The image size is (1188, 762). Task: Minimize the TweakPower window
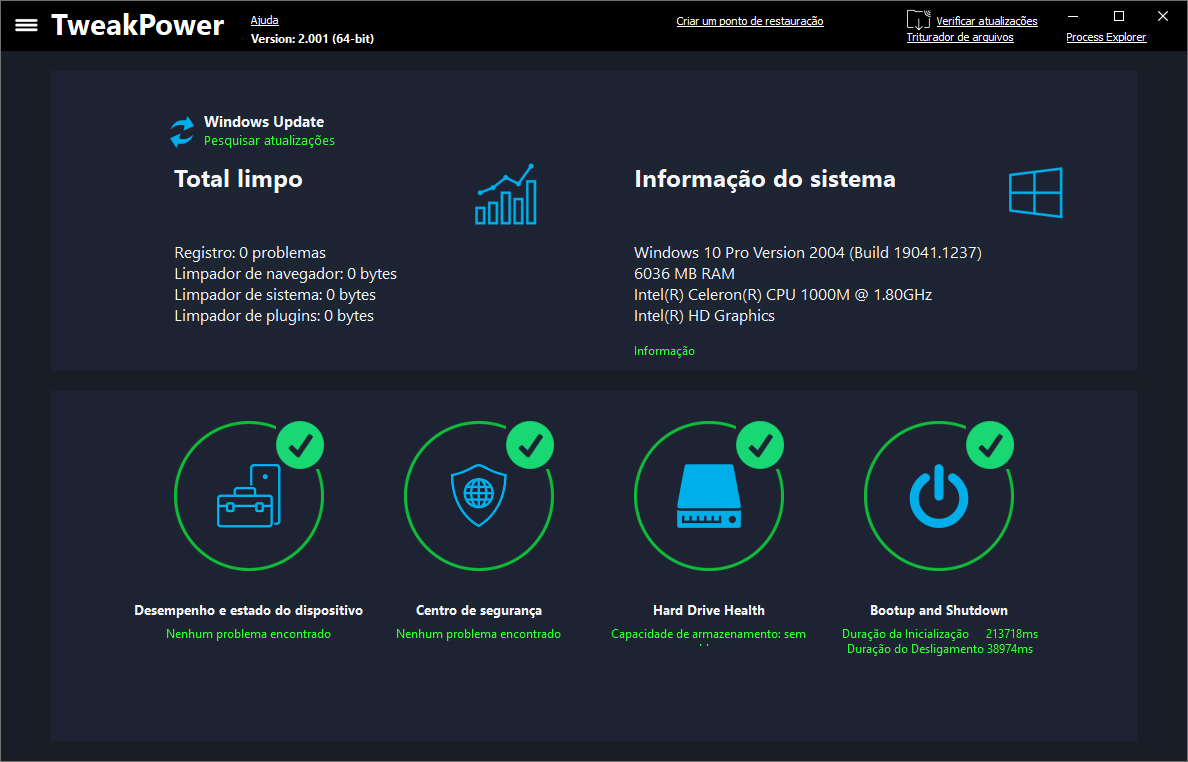(x=1074, y=16)
